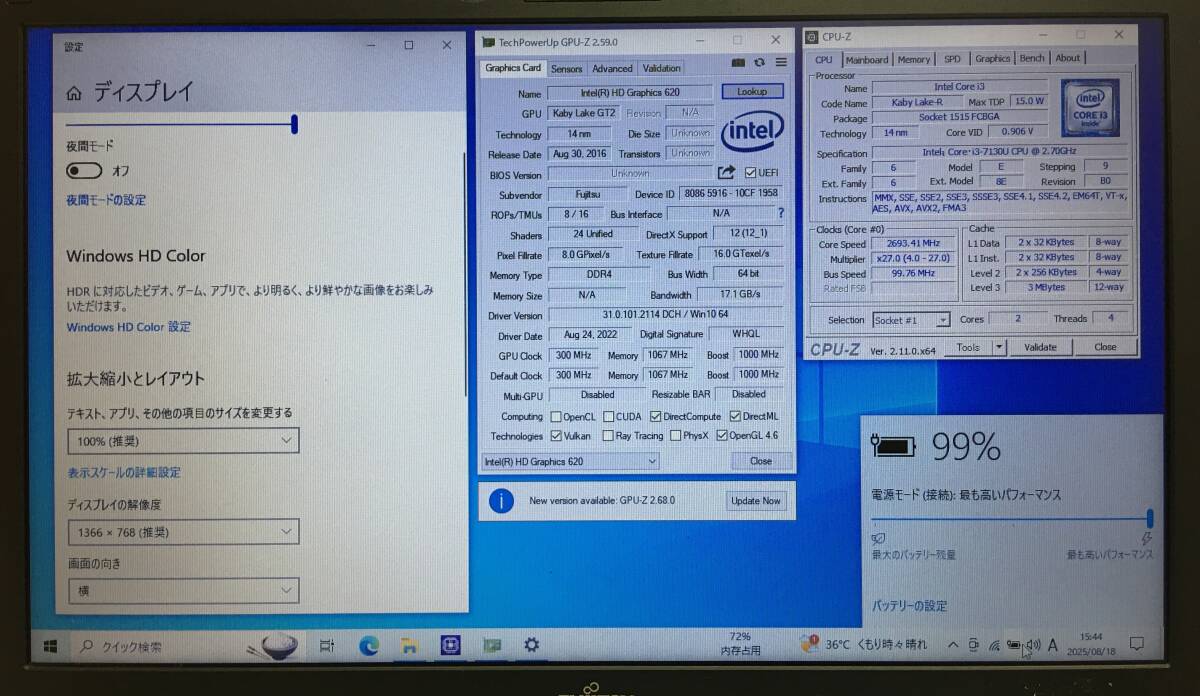Screen dimensions: 1200x696
Task: Open the Windows Start menu
Action: 49,646
